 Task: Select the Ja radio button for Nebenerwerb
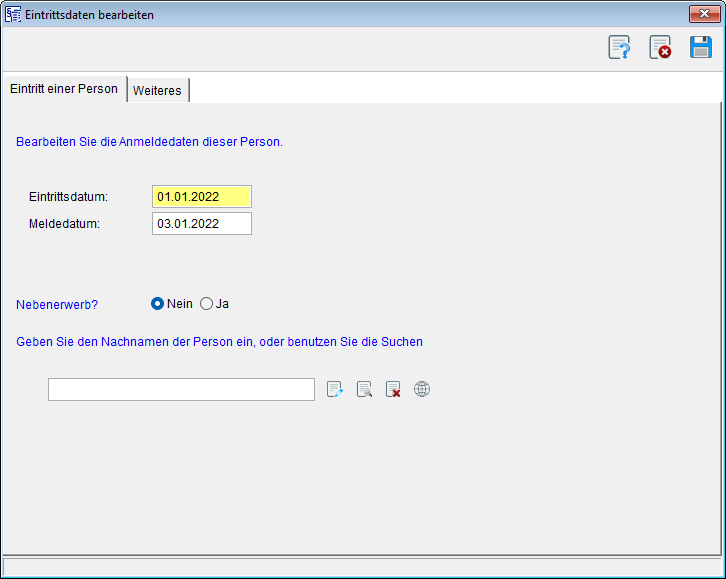(207, 304)
